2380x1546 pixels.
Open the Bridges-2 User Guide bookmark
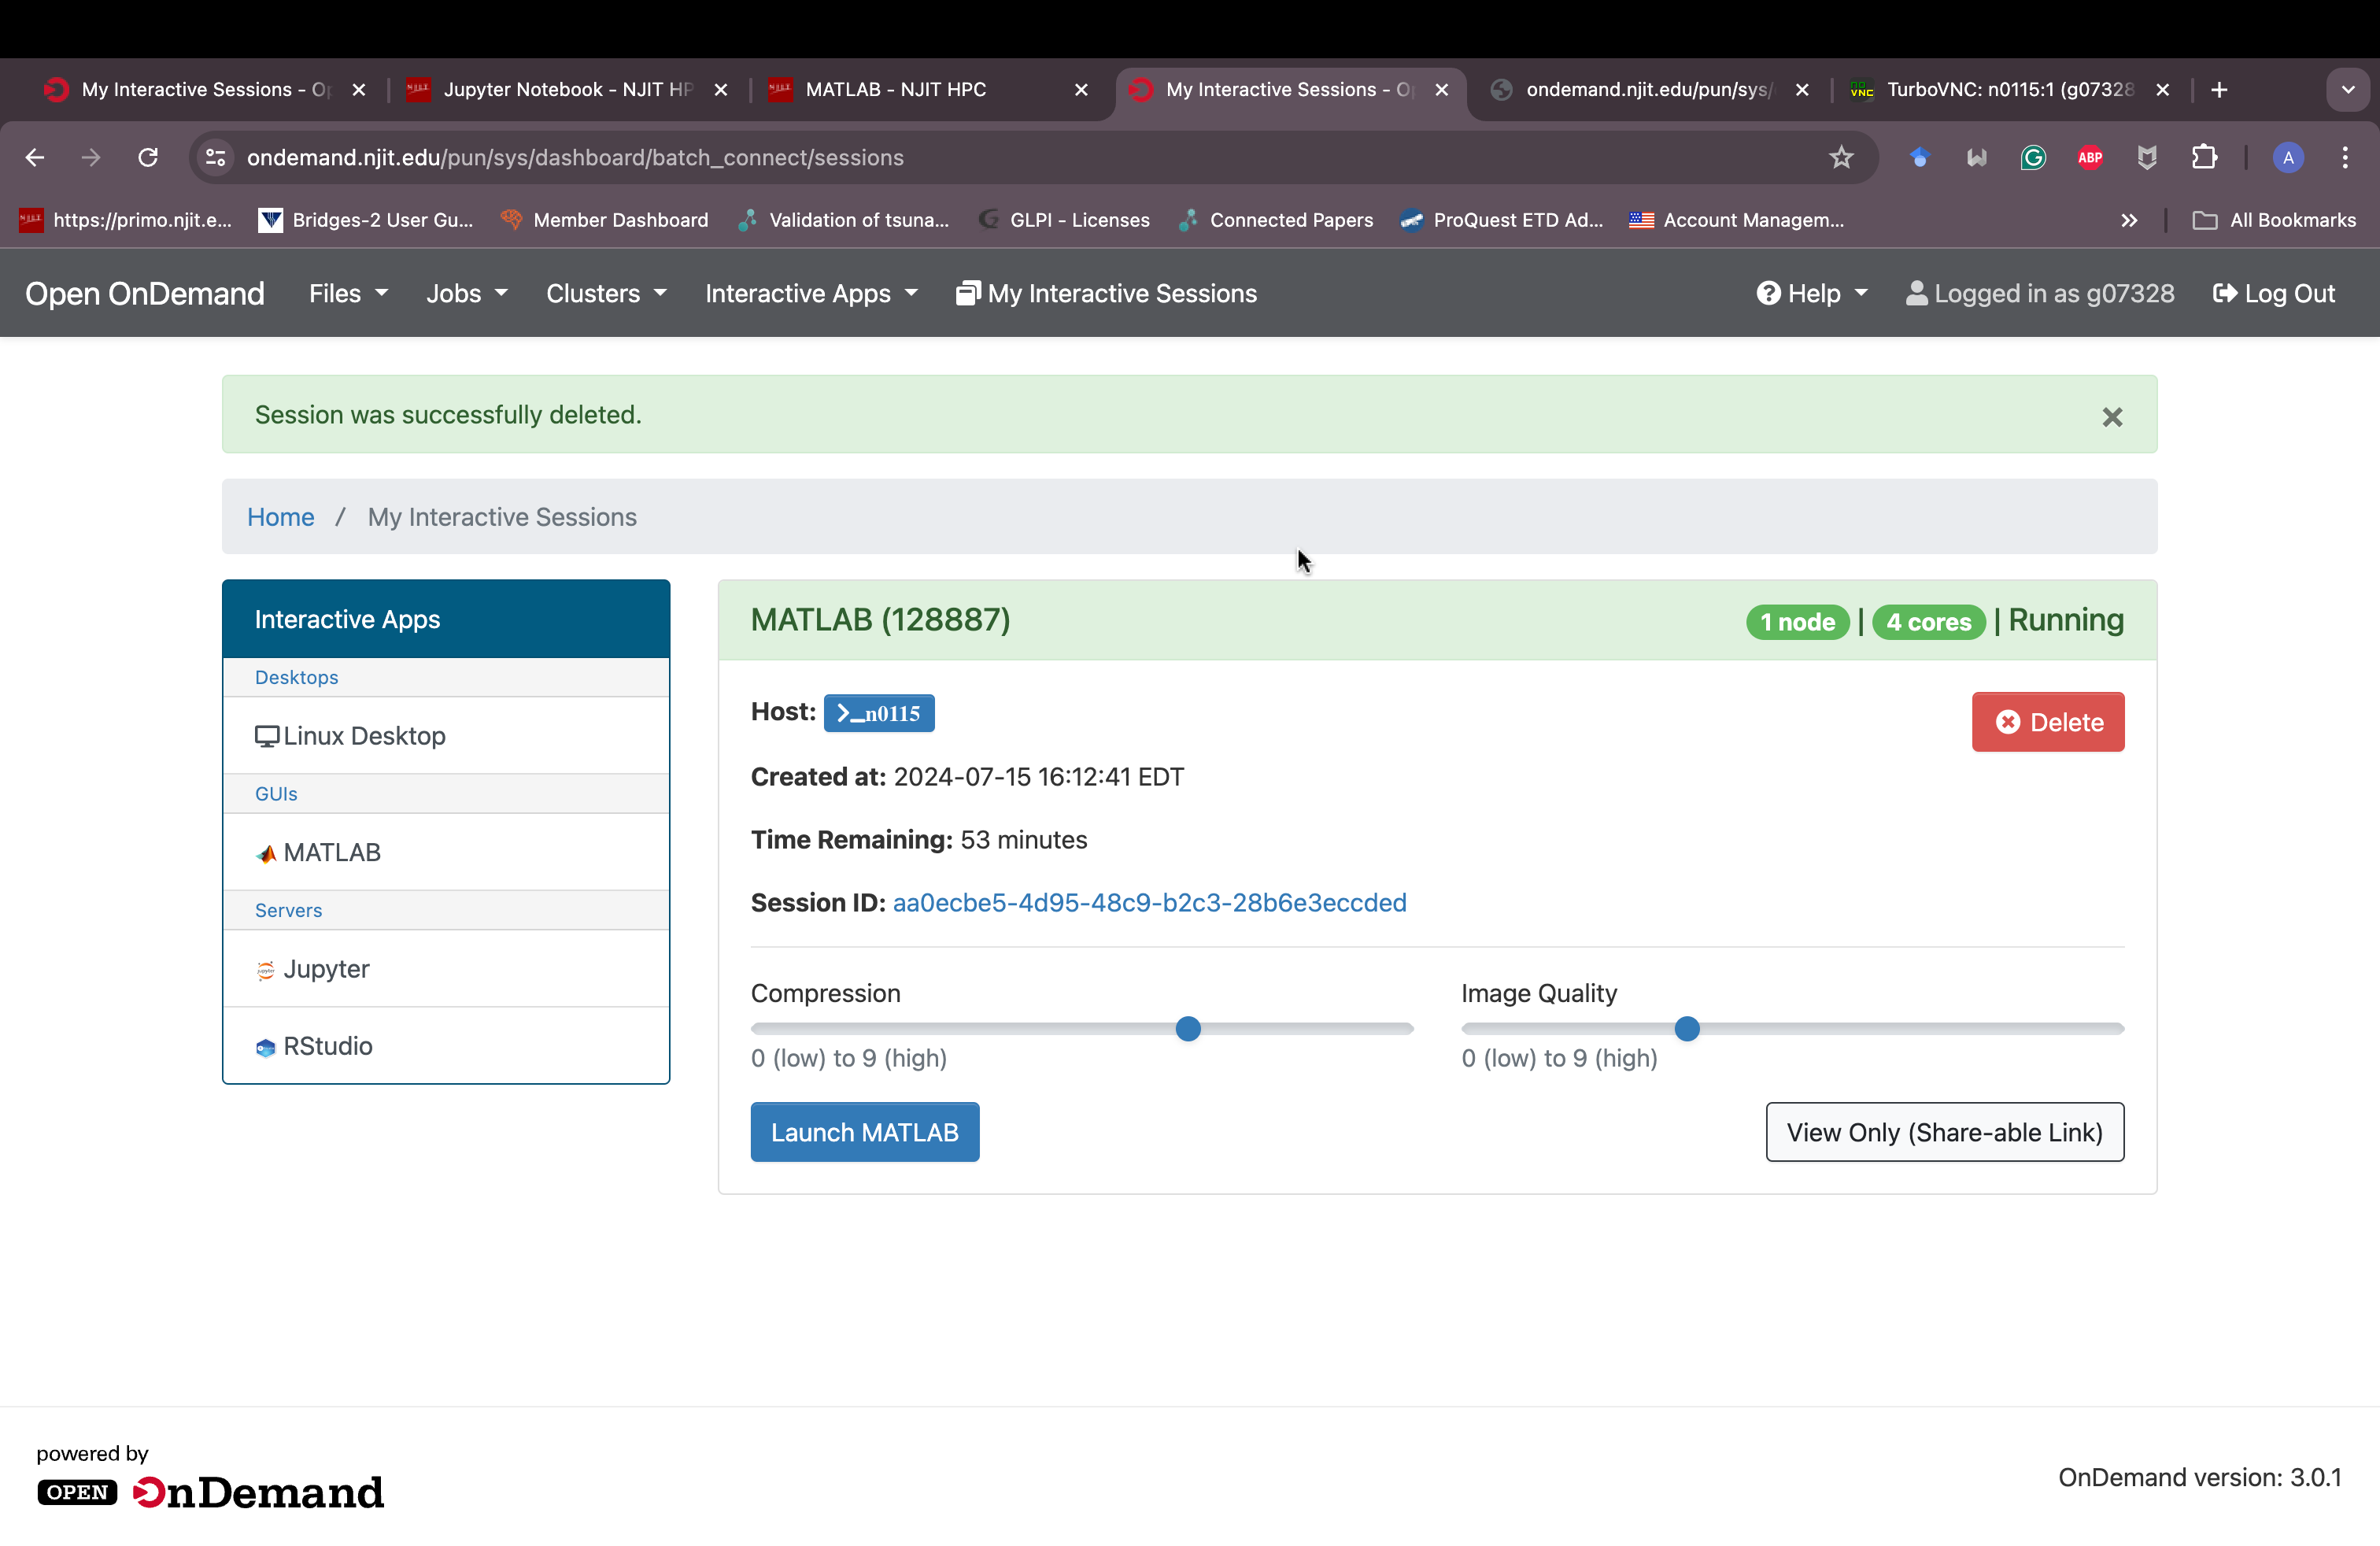coord(366,220)
